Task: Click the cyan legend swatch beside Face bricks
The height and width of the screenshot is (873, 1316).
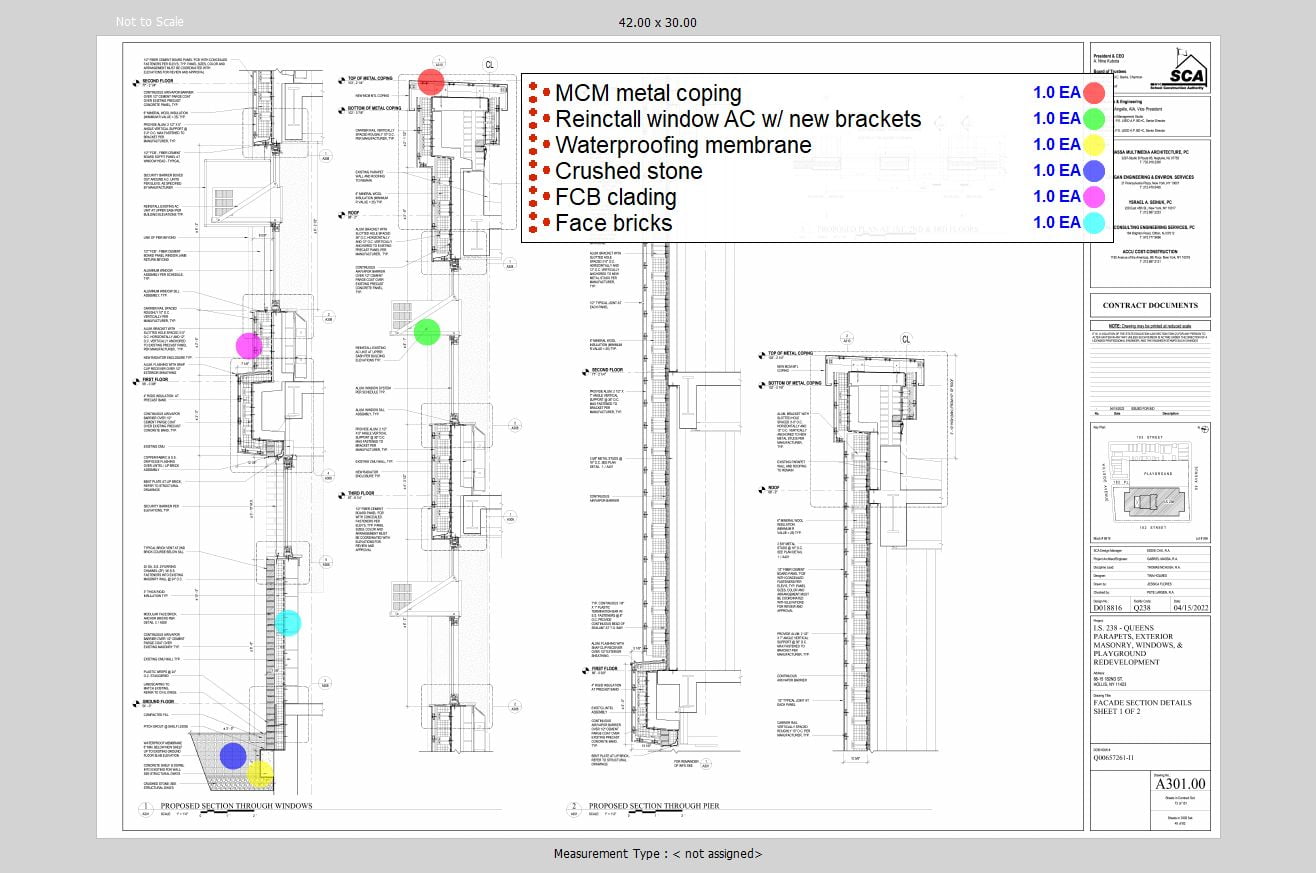Action: pos(1094,223)
